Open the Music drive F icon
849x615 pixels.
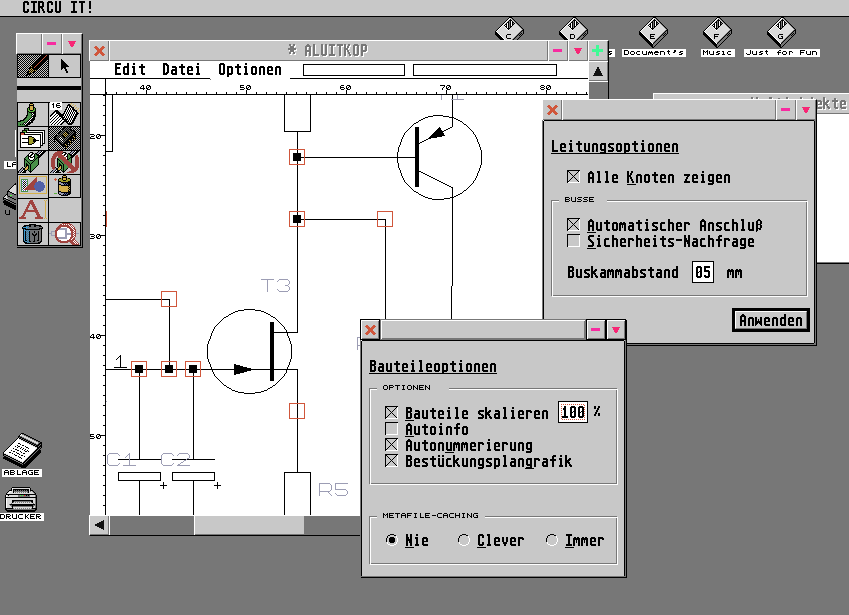tap(717, 37)
